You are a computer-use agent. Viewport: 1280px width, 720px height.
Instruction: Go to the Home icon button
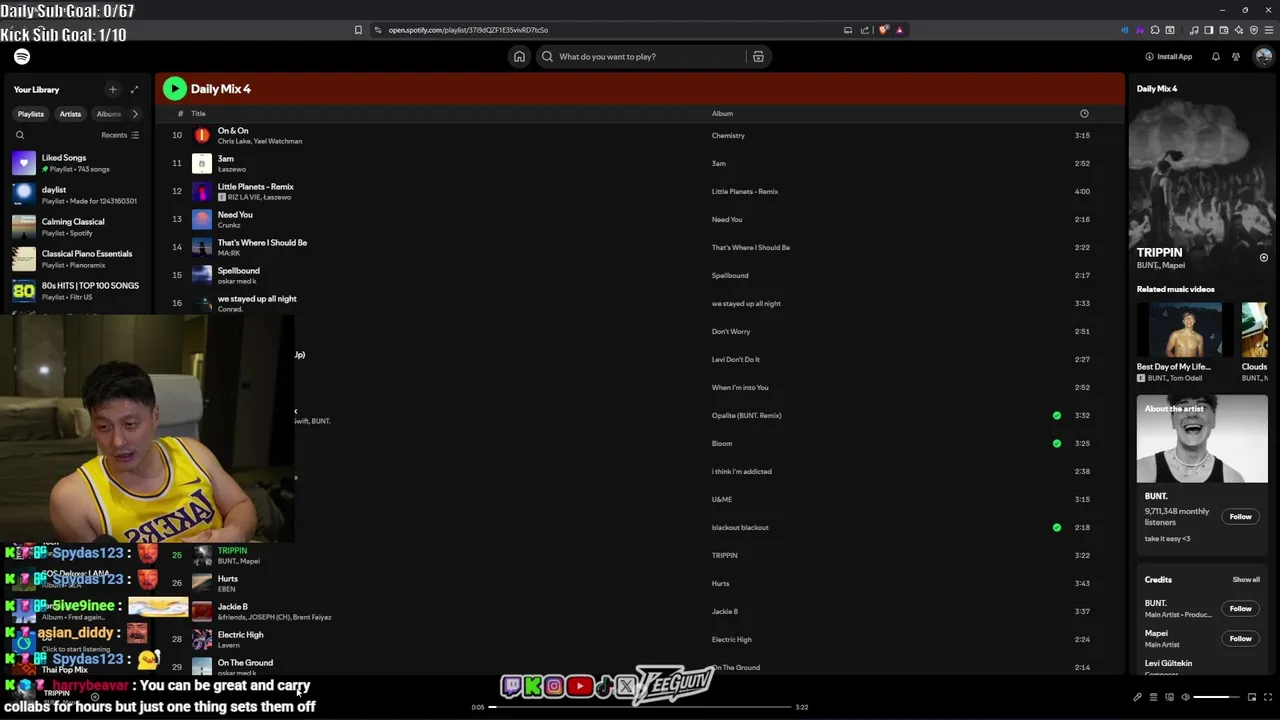click(x=519, y=57)
